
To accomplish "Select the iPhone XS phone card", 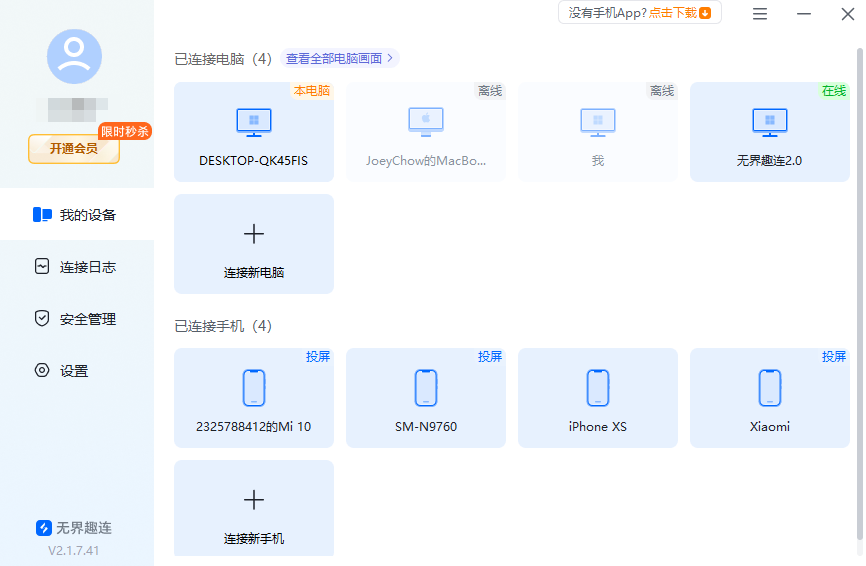I will 598,398.
